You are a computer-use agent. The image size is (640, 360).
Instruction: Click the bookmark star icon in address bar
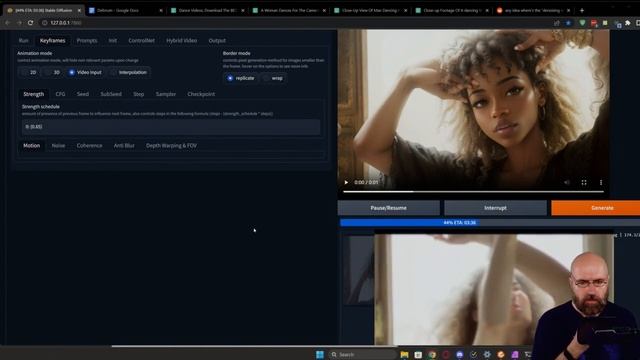(x=568, y=23)
